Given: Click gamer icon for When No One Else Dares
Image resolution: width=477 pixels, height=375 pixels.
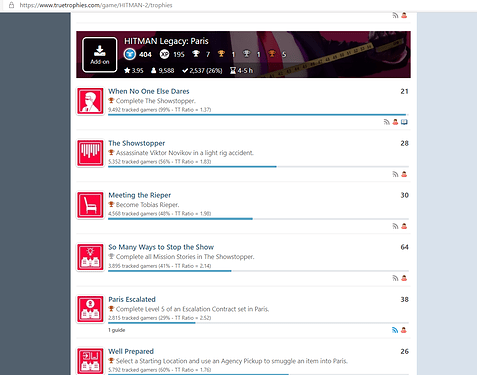Looking at the screenshot, I should point(395,122).
